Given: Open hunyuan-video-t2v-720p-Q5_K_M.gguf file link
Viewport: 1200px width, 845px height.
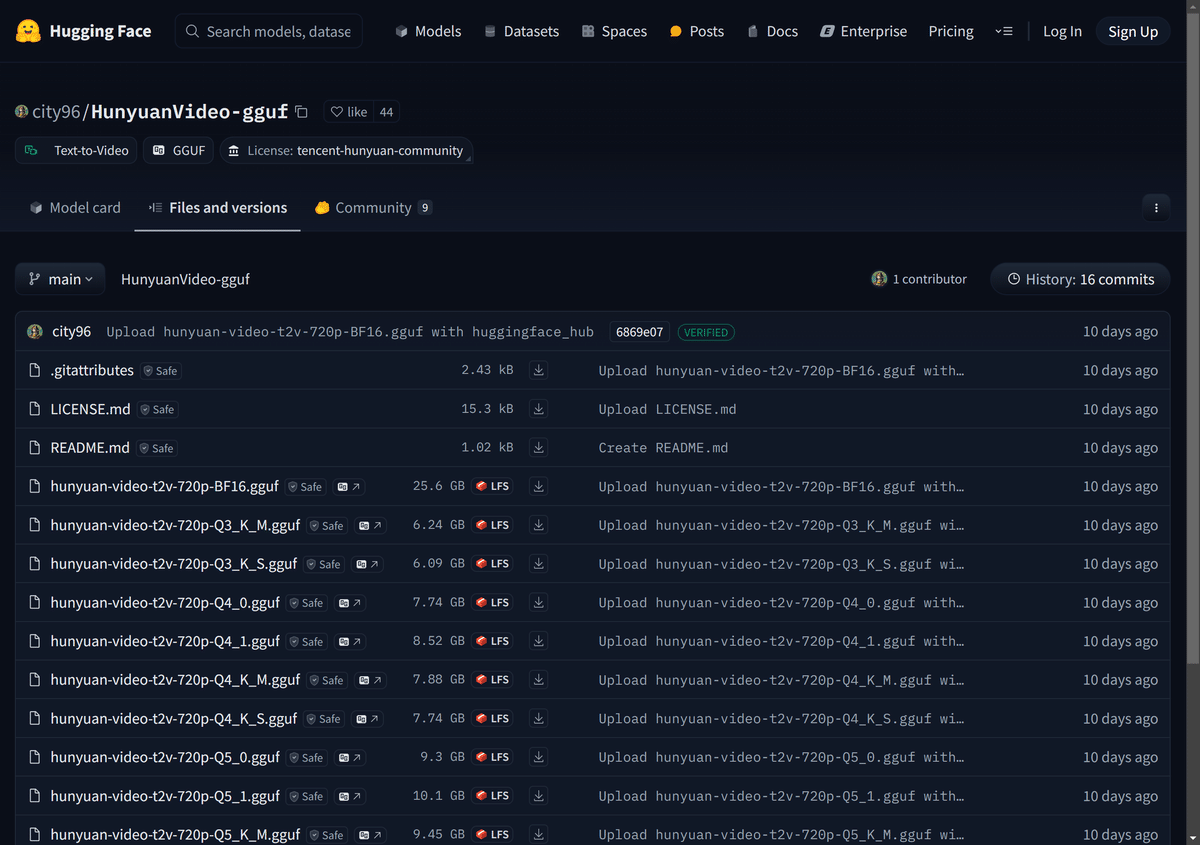Looking at the screenshot, I should tap(175, 834).
